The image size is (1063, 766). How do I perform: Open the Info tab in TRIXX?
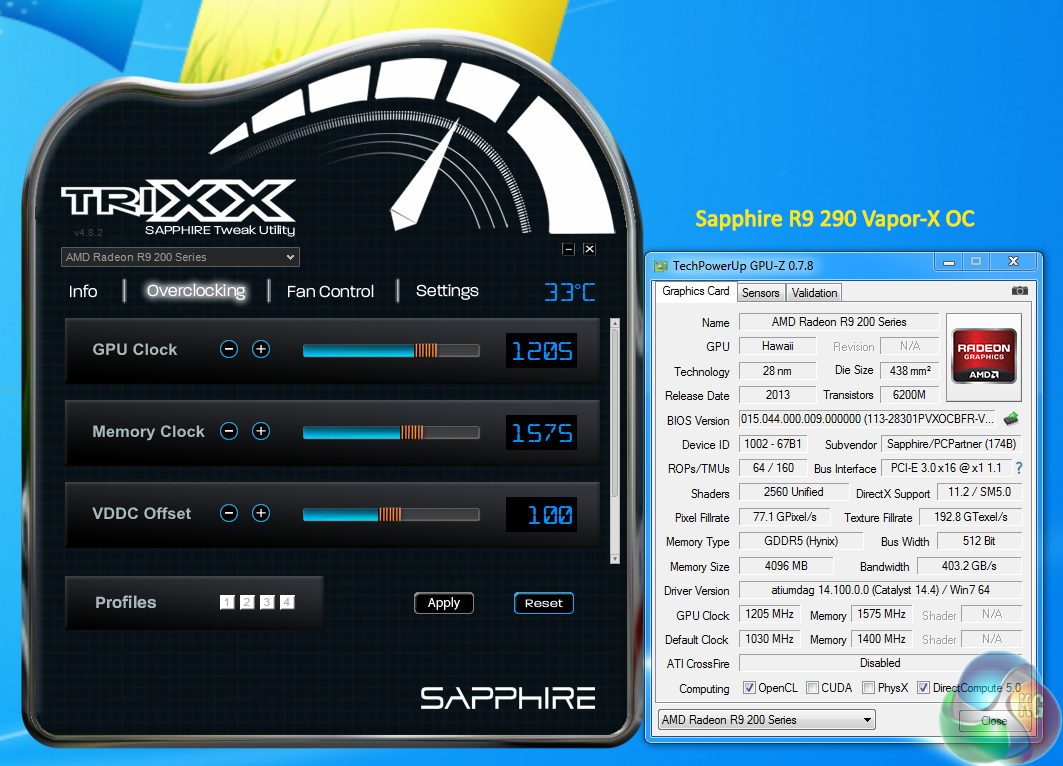pyautogui.click(x=83, y=291)
